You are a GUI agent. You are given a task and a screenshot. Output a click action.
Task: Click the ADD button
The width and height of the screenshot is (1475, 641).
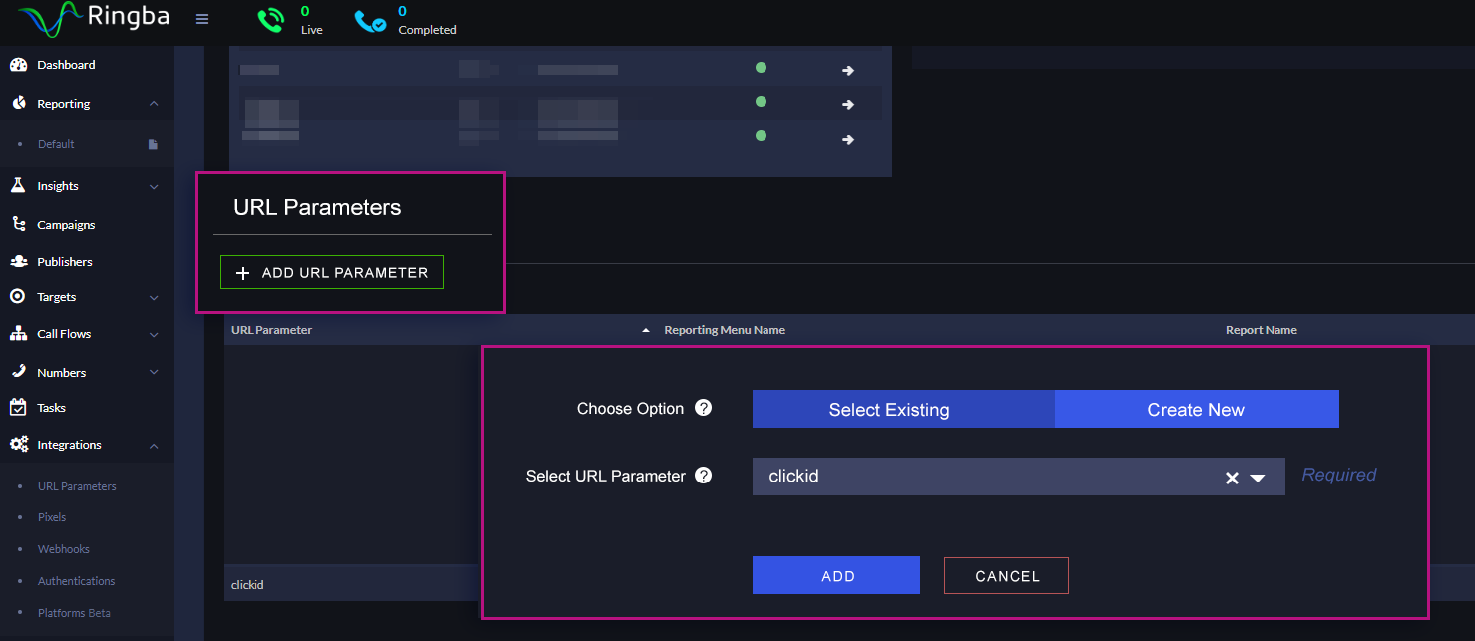[836, 575]
